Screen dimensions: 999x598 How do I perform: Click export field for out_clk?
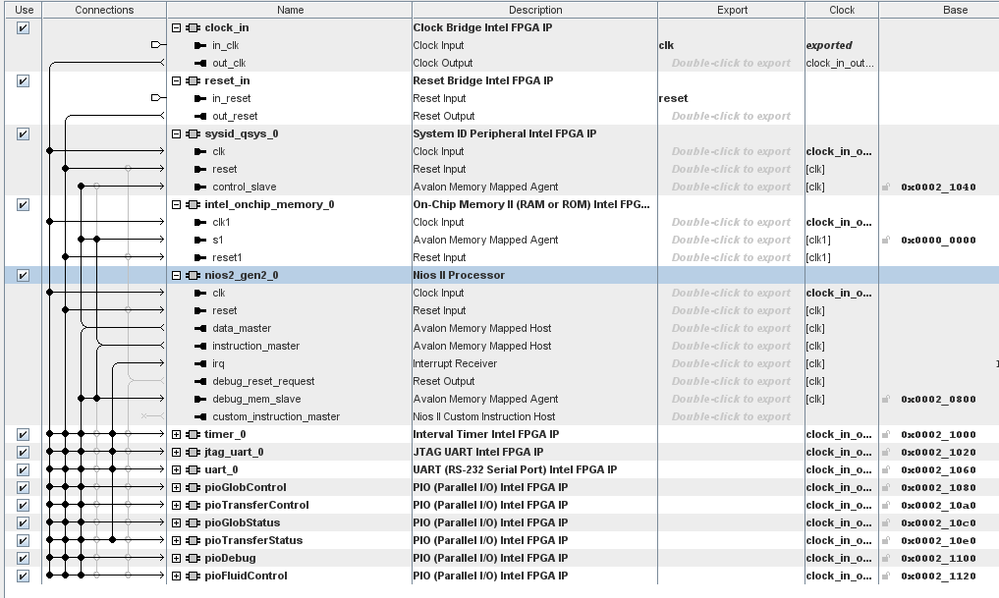point(731,63)
